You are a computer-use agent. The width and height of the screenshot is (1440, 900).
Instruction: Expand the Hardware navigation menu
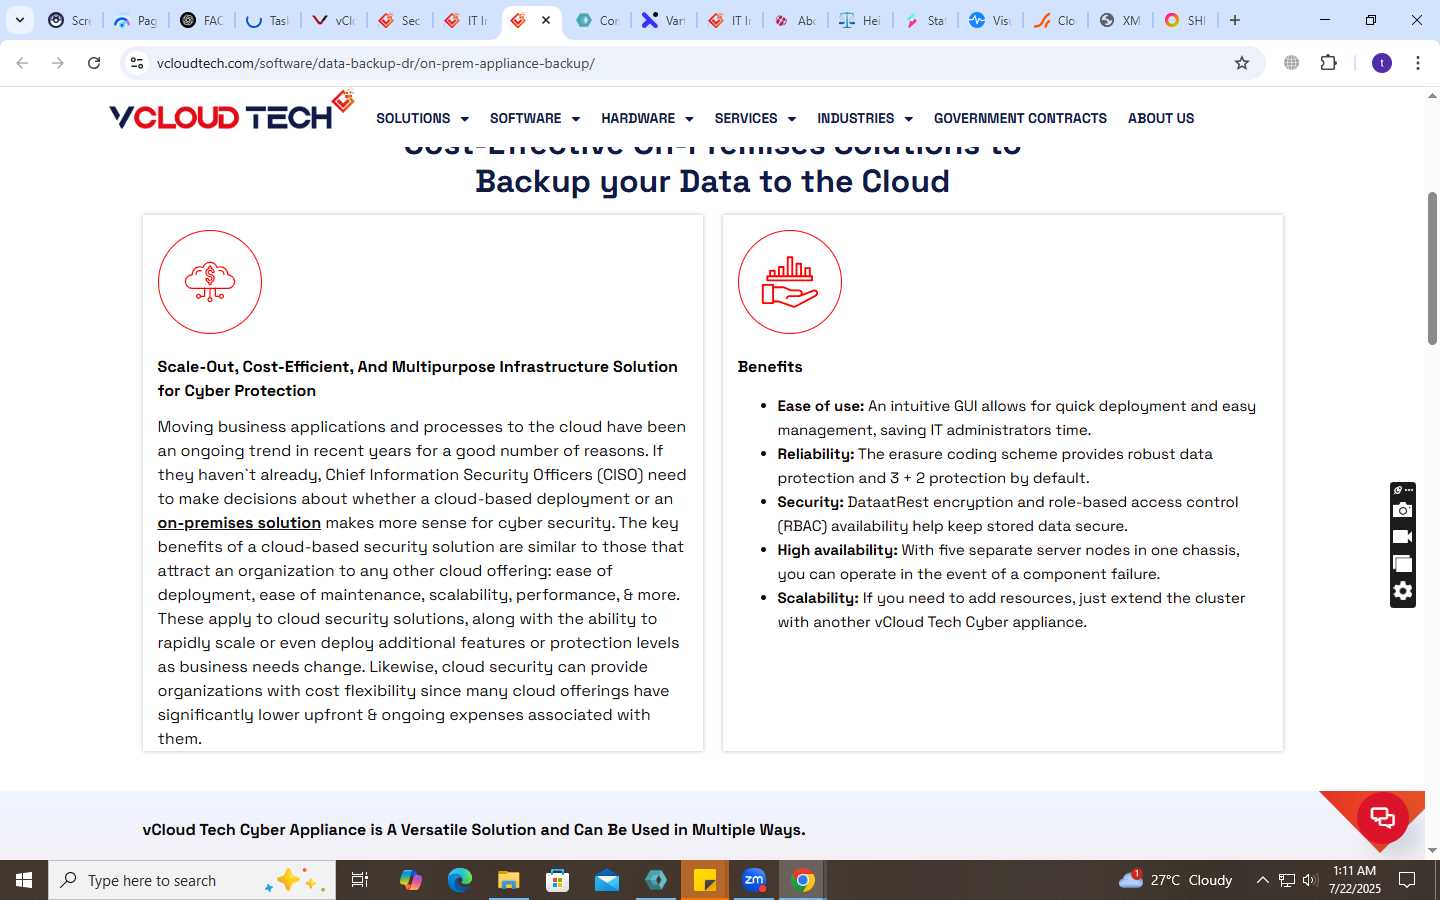coord(647,118)
